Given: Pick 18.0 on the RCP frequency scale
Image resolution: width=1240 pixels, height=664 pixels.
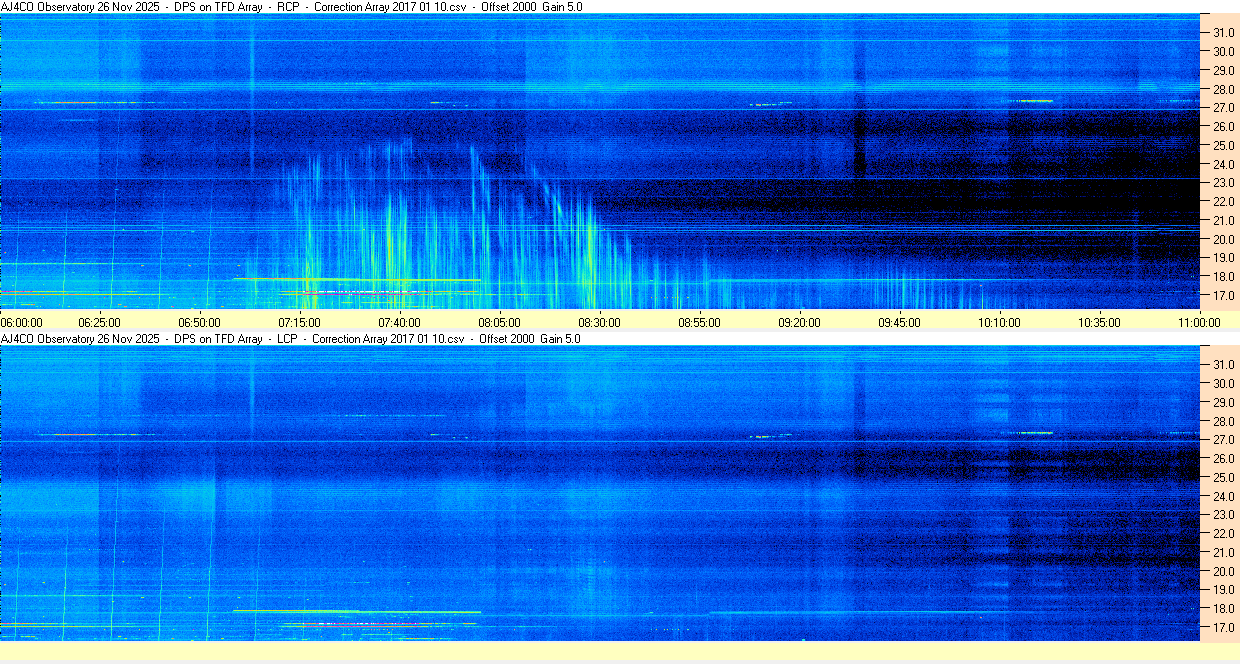Looking at the screenshot, I should pos(1223,278).
